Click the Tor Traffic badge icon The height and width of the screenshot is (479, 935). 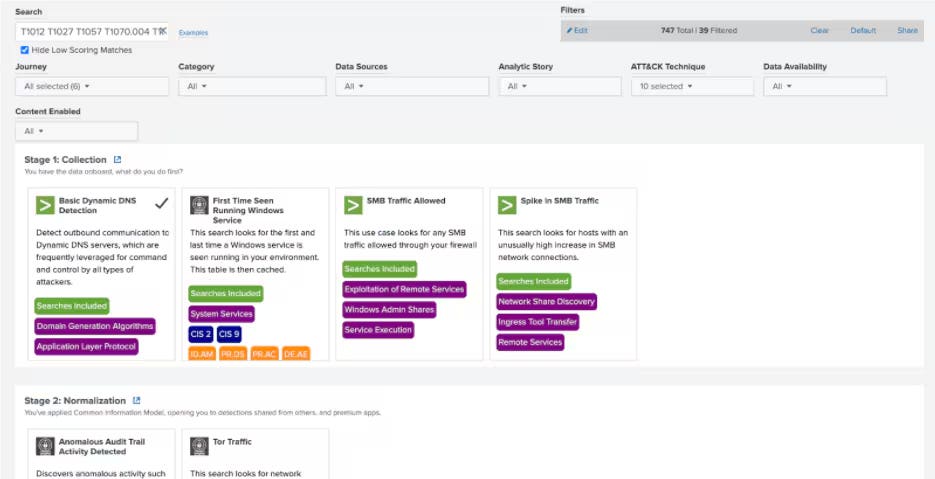point(199,446)
